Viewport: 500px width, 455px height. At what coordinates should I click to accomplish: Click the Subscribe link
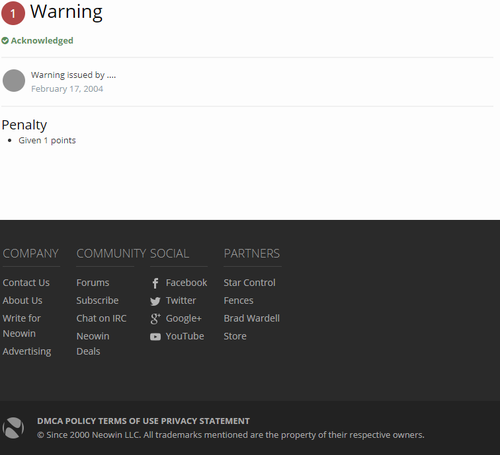97,300
